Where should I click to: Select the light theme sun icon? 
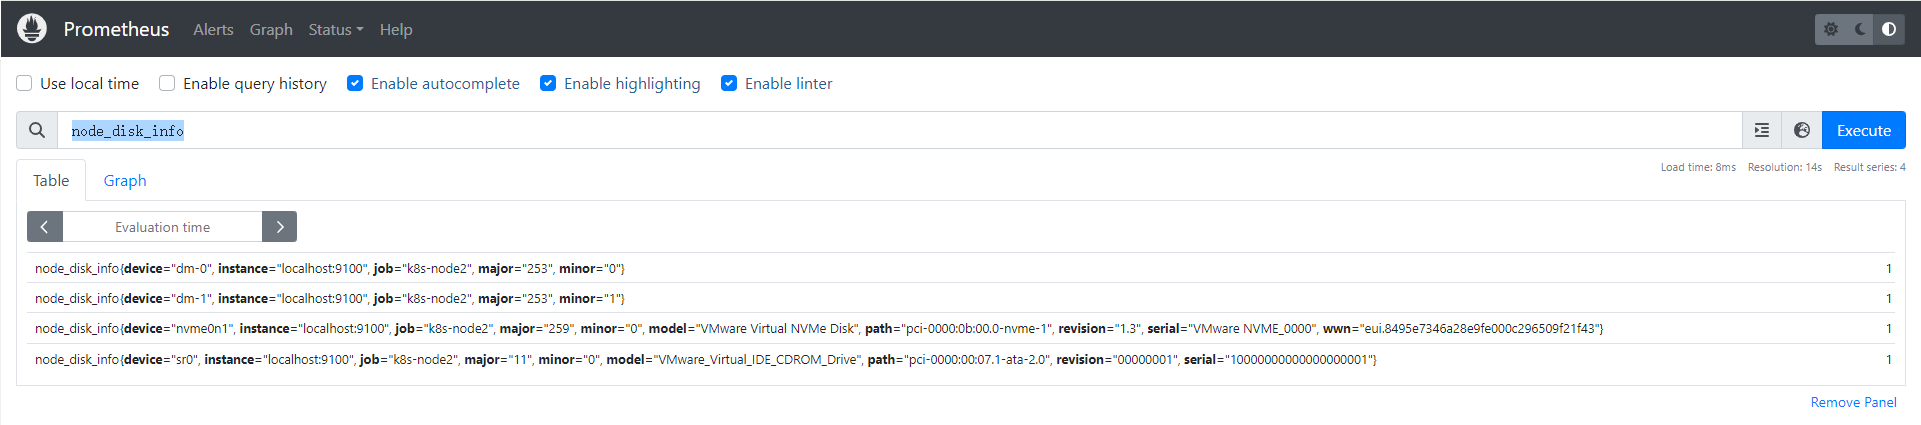point(1831,29)
